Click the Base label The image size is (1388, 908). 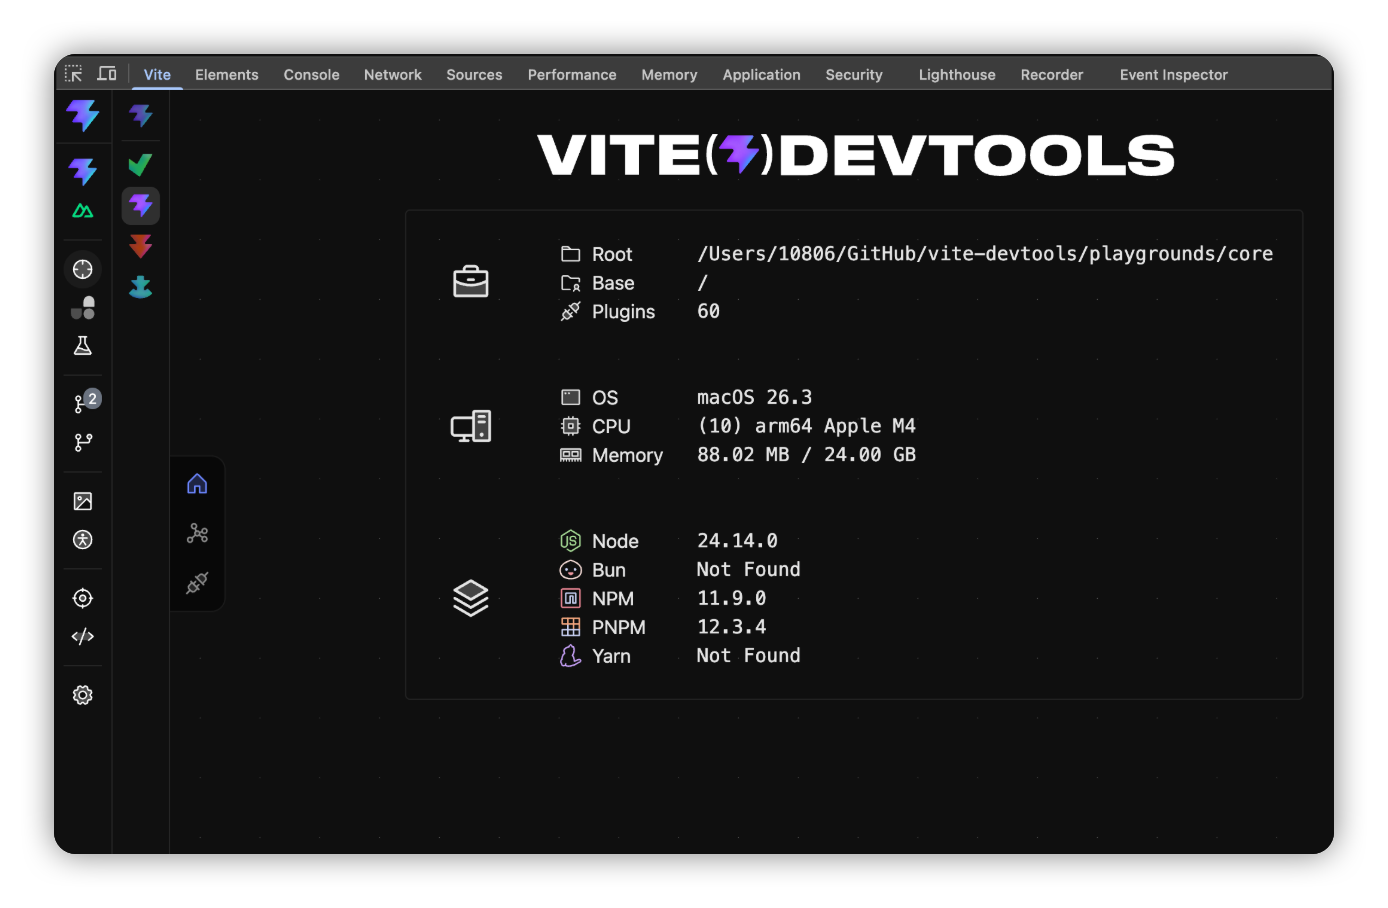613,283
